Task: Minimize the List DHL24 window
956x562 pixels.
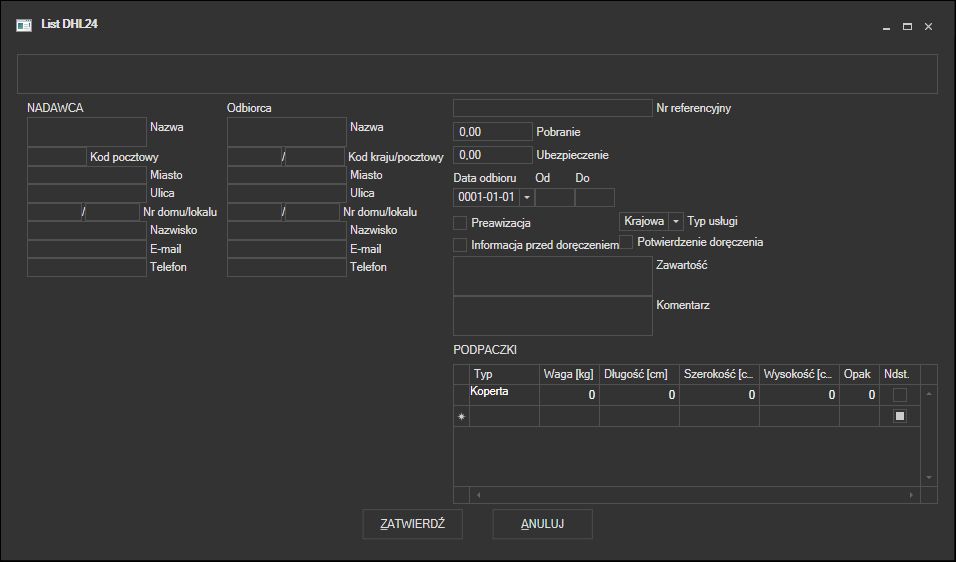Action: coord(886,27)
